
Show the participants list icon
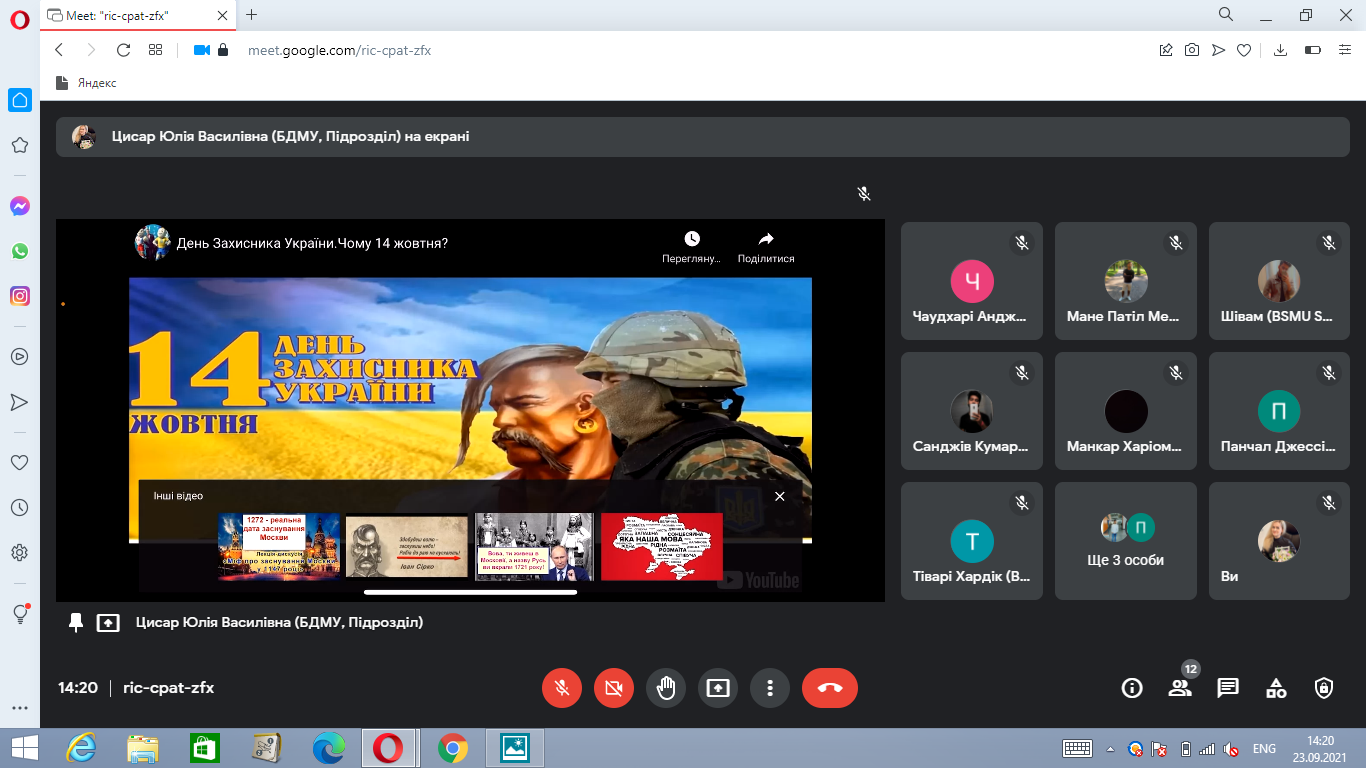click(x=1180, y=688)
